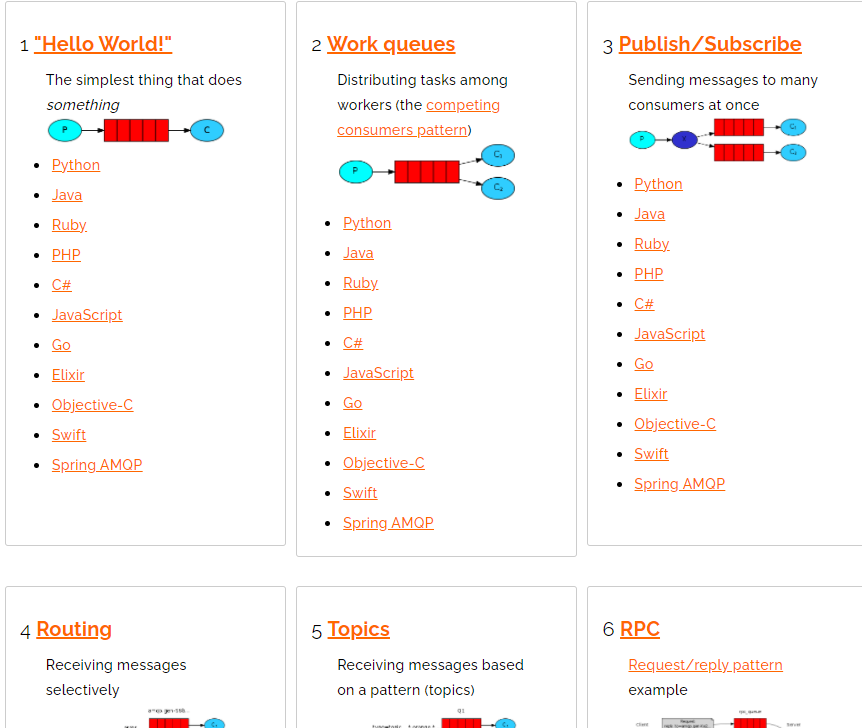This screenshot has width=862, height=728.
Task: Open C# link in Hello World card
Action: [62, 285]
